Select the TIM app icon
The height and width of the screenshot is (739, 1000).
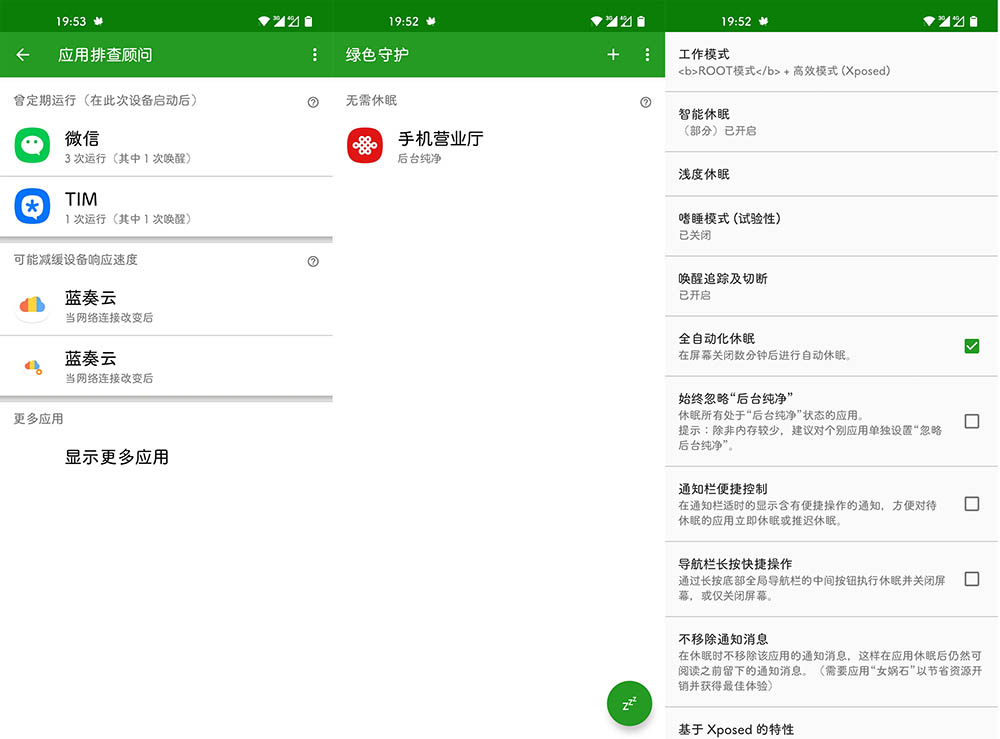32,207
